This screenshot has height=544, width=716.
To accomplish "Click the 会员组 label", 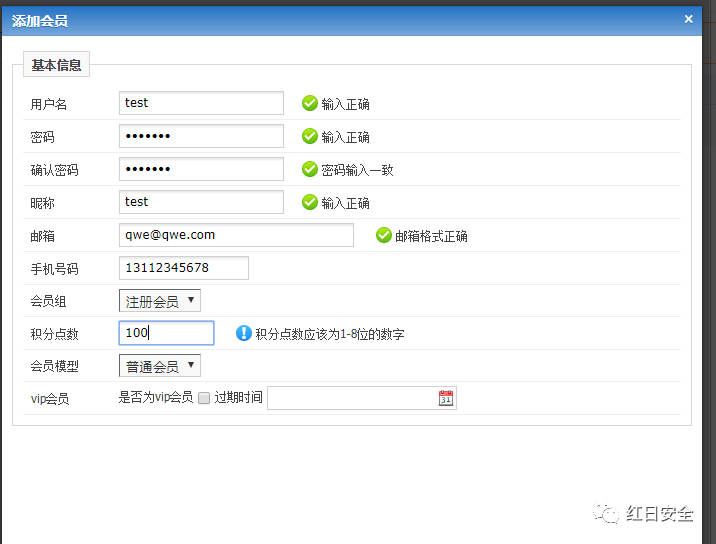I will click(x=48, y=301).
